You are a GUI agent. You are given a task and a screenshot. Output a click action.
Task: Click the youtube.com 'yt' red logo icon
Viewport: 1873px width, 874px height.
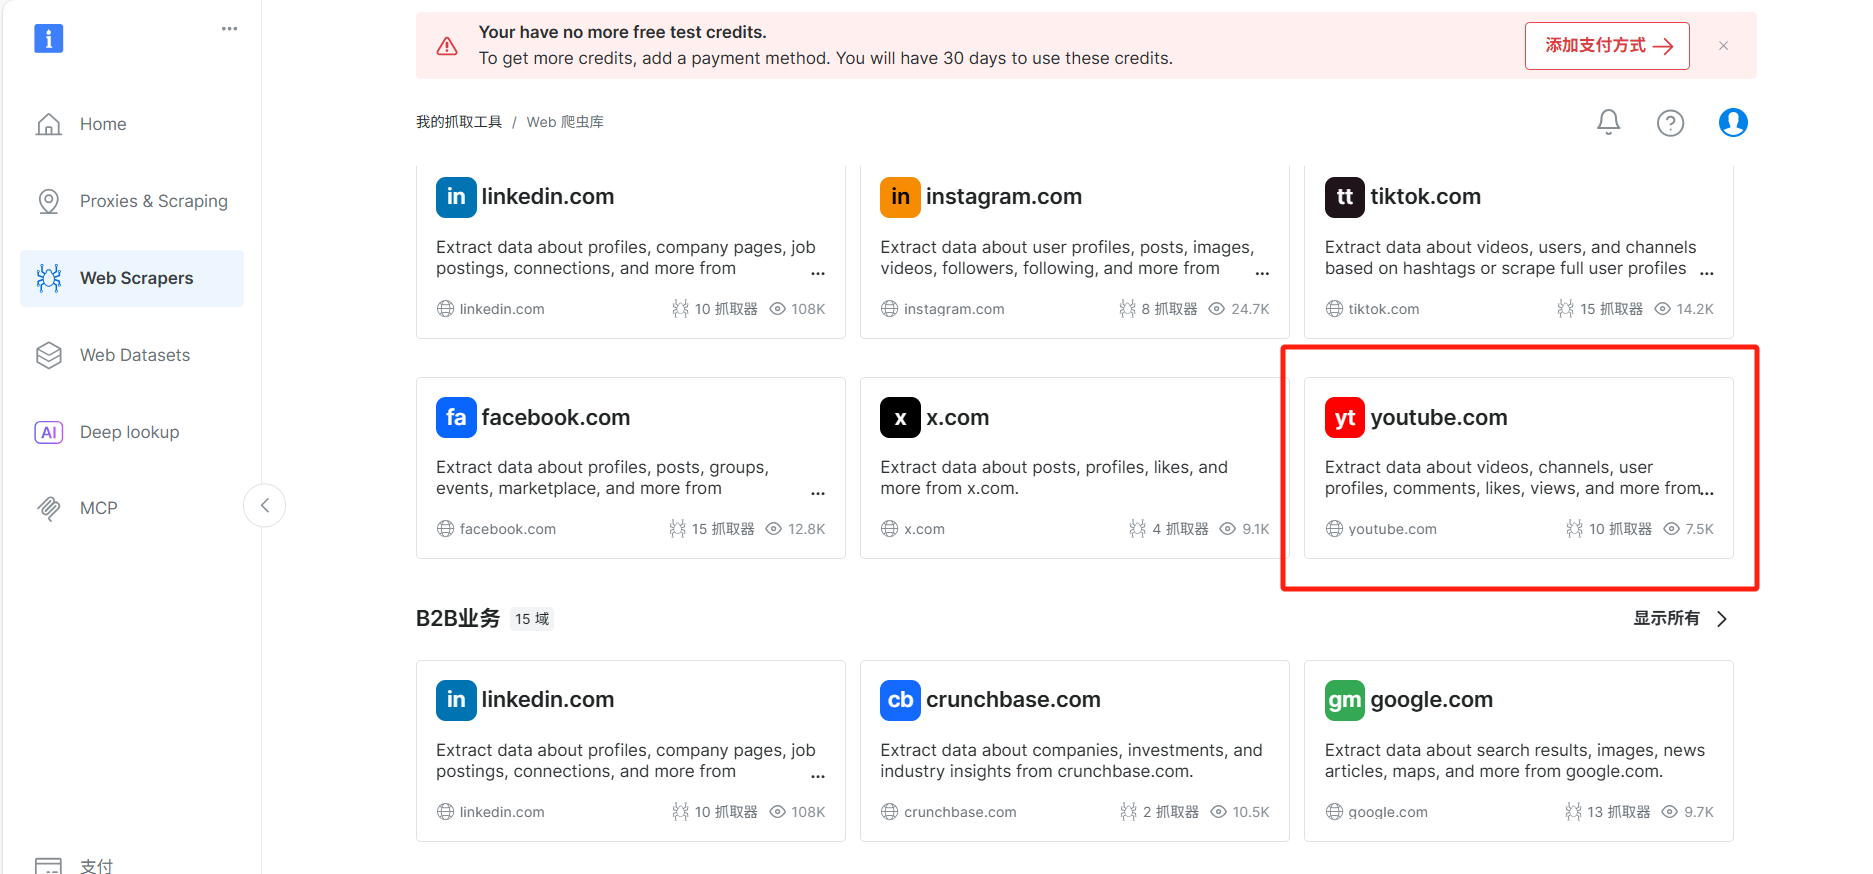[1345, 417]
